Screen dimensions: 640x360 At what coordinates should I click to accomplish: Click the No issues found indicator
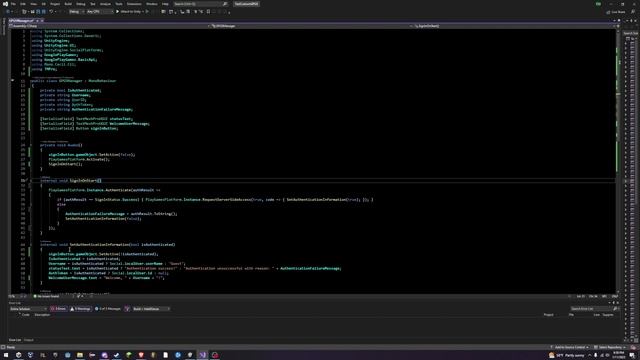[46, 296]
